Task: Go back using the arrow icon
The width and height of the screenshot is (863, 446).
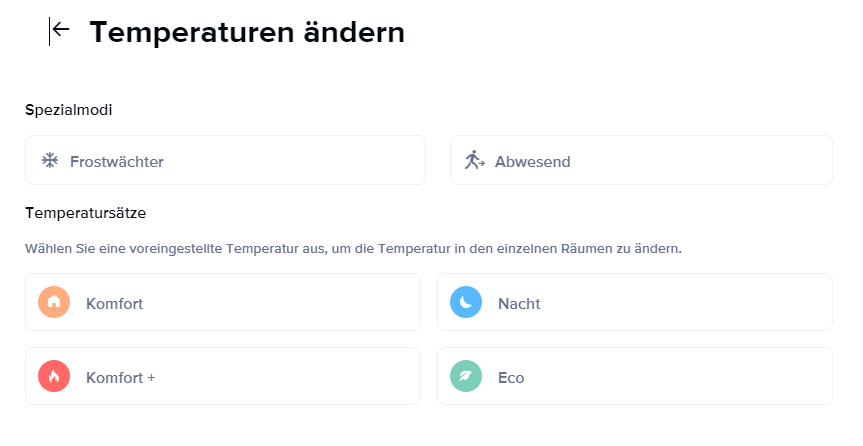Action: click(x=59, y=31)
